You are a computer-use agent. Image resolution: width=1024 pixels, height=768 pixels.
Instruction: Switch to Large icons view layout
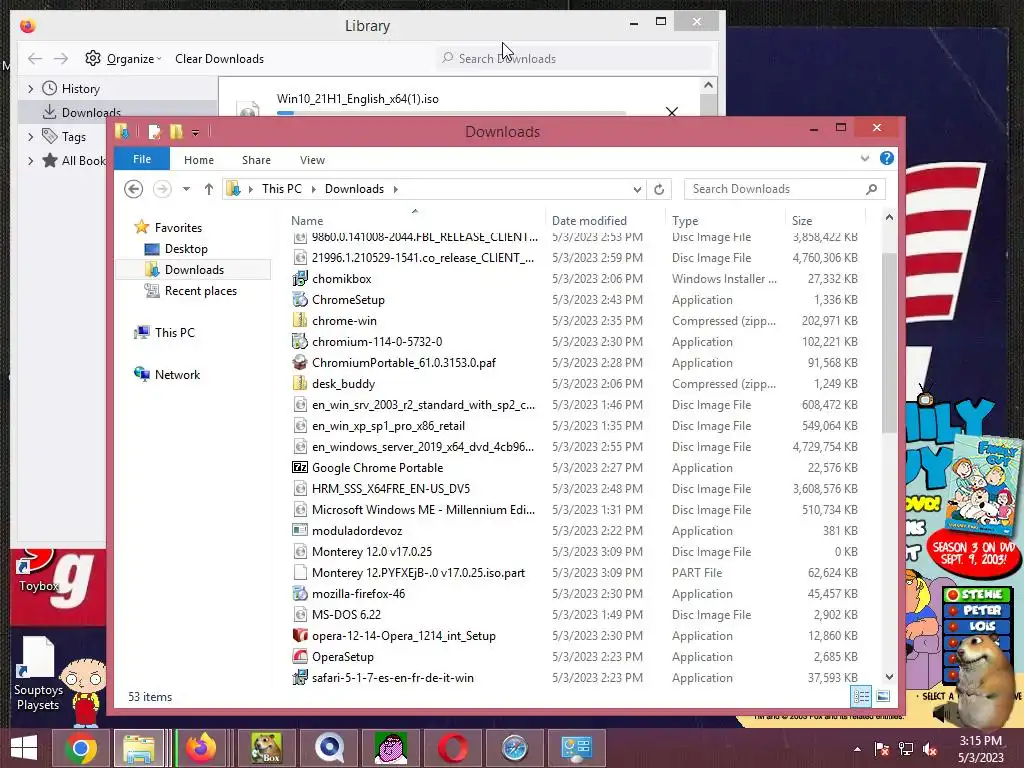[883, 696]
